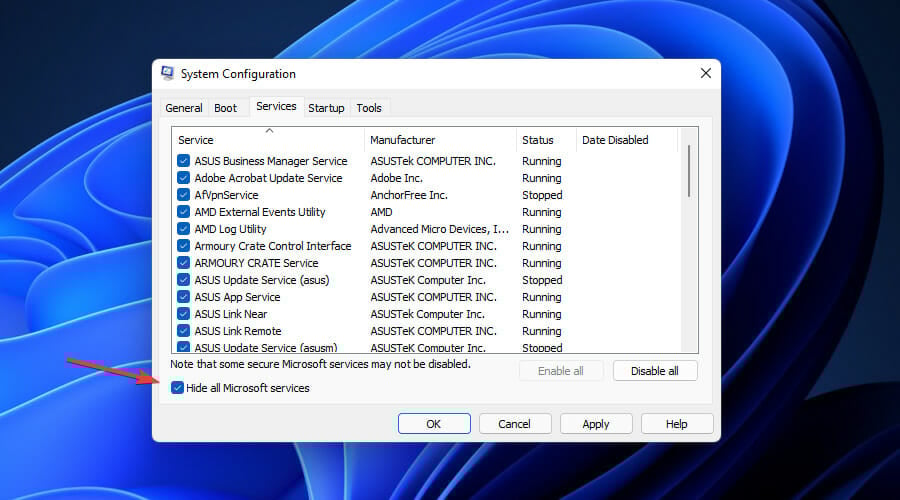Select the AfVpnService row name
Screen dimensions: 900x500
pyautogui.click(x=226, y=195)
